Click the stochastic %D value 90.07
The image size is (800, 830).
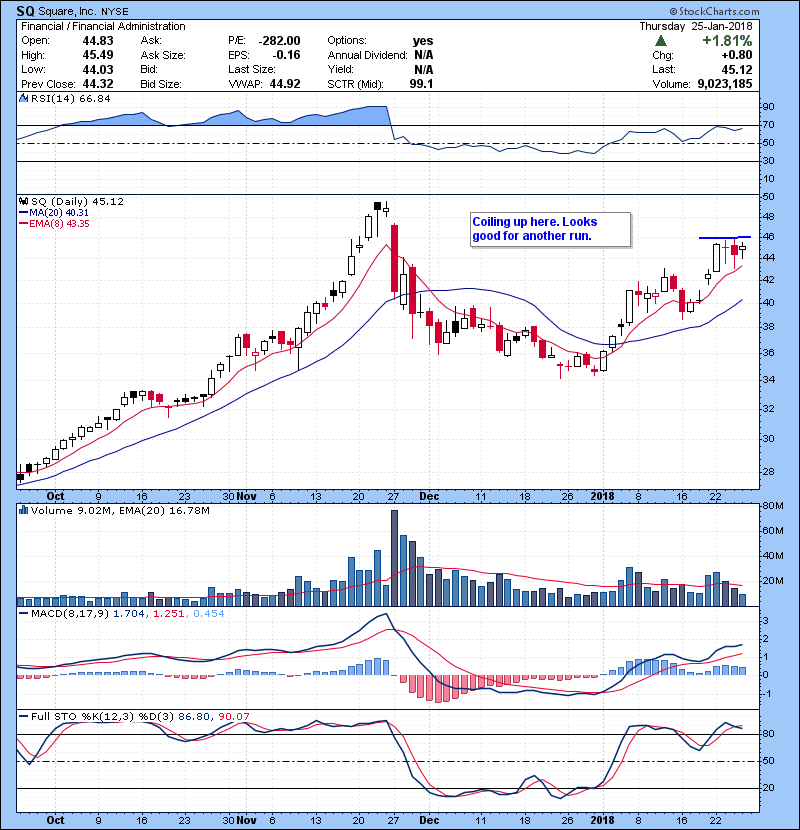pos(233,716)
